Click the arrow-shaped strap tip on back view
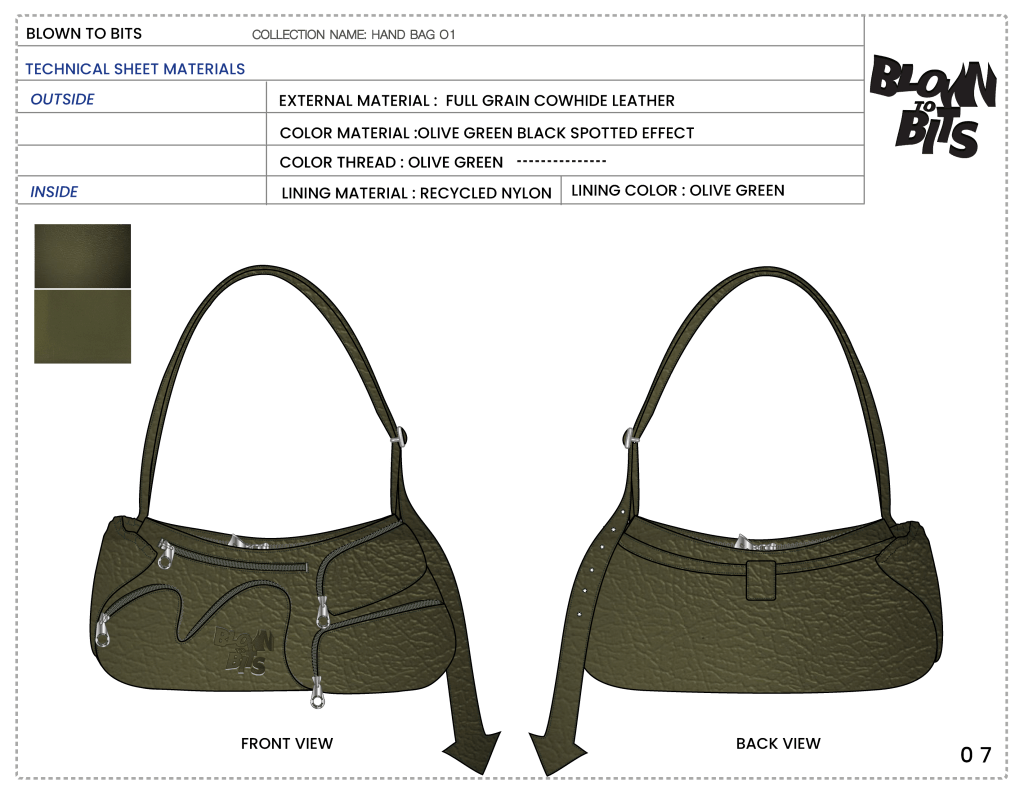Image resolution: width=1024 pixels, height=791 pixels. point(549,747)
